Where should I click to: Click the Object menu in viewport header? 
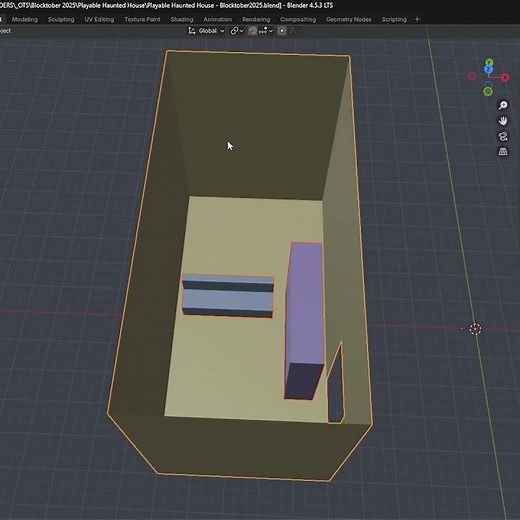pyautogui.click(x=5, y=31)
